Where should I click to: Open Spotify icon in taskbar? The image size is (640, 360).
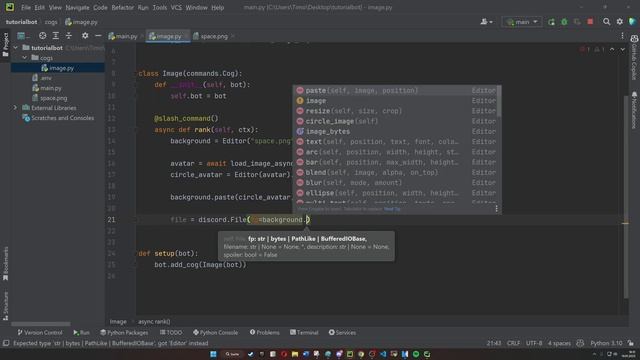tap(416, 354)
